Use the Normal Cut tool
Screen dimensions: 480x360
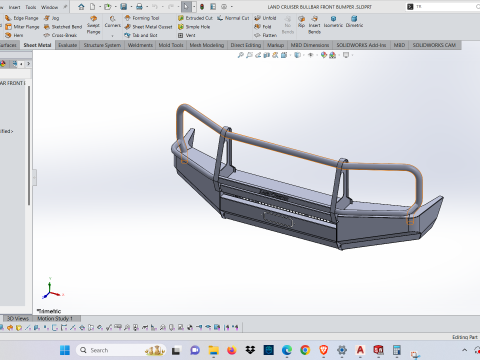click(x=233, y=18)
